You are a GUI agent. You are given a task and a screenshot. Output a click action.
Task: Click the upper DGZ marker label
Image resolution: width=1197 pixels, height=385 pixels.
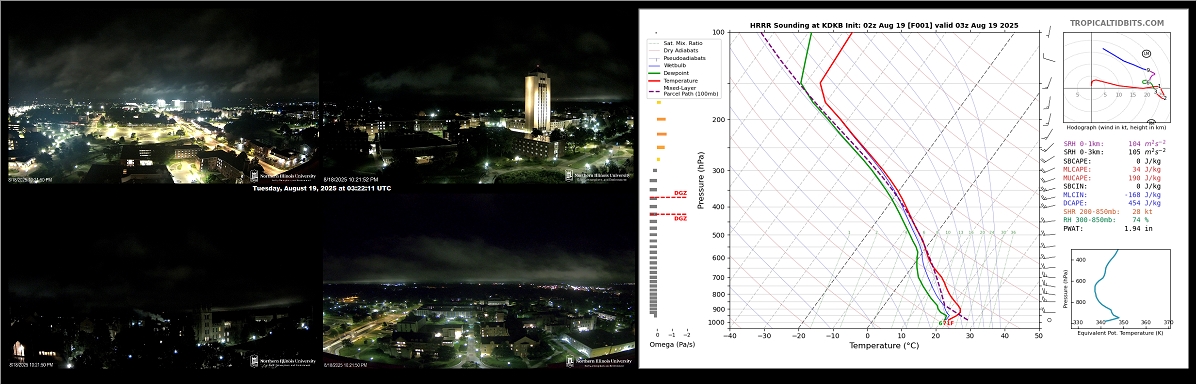pyautogui.click(x=679, y=193)
